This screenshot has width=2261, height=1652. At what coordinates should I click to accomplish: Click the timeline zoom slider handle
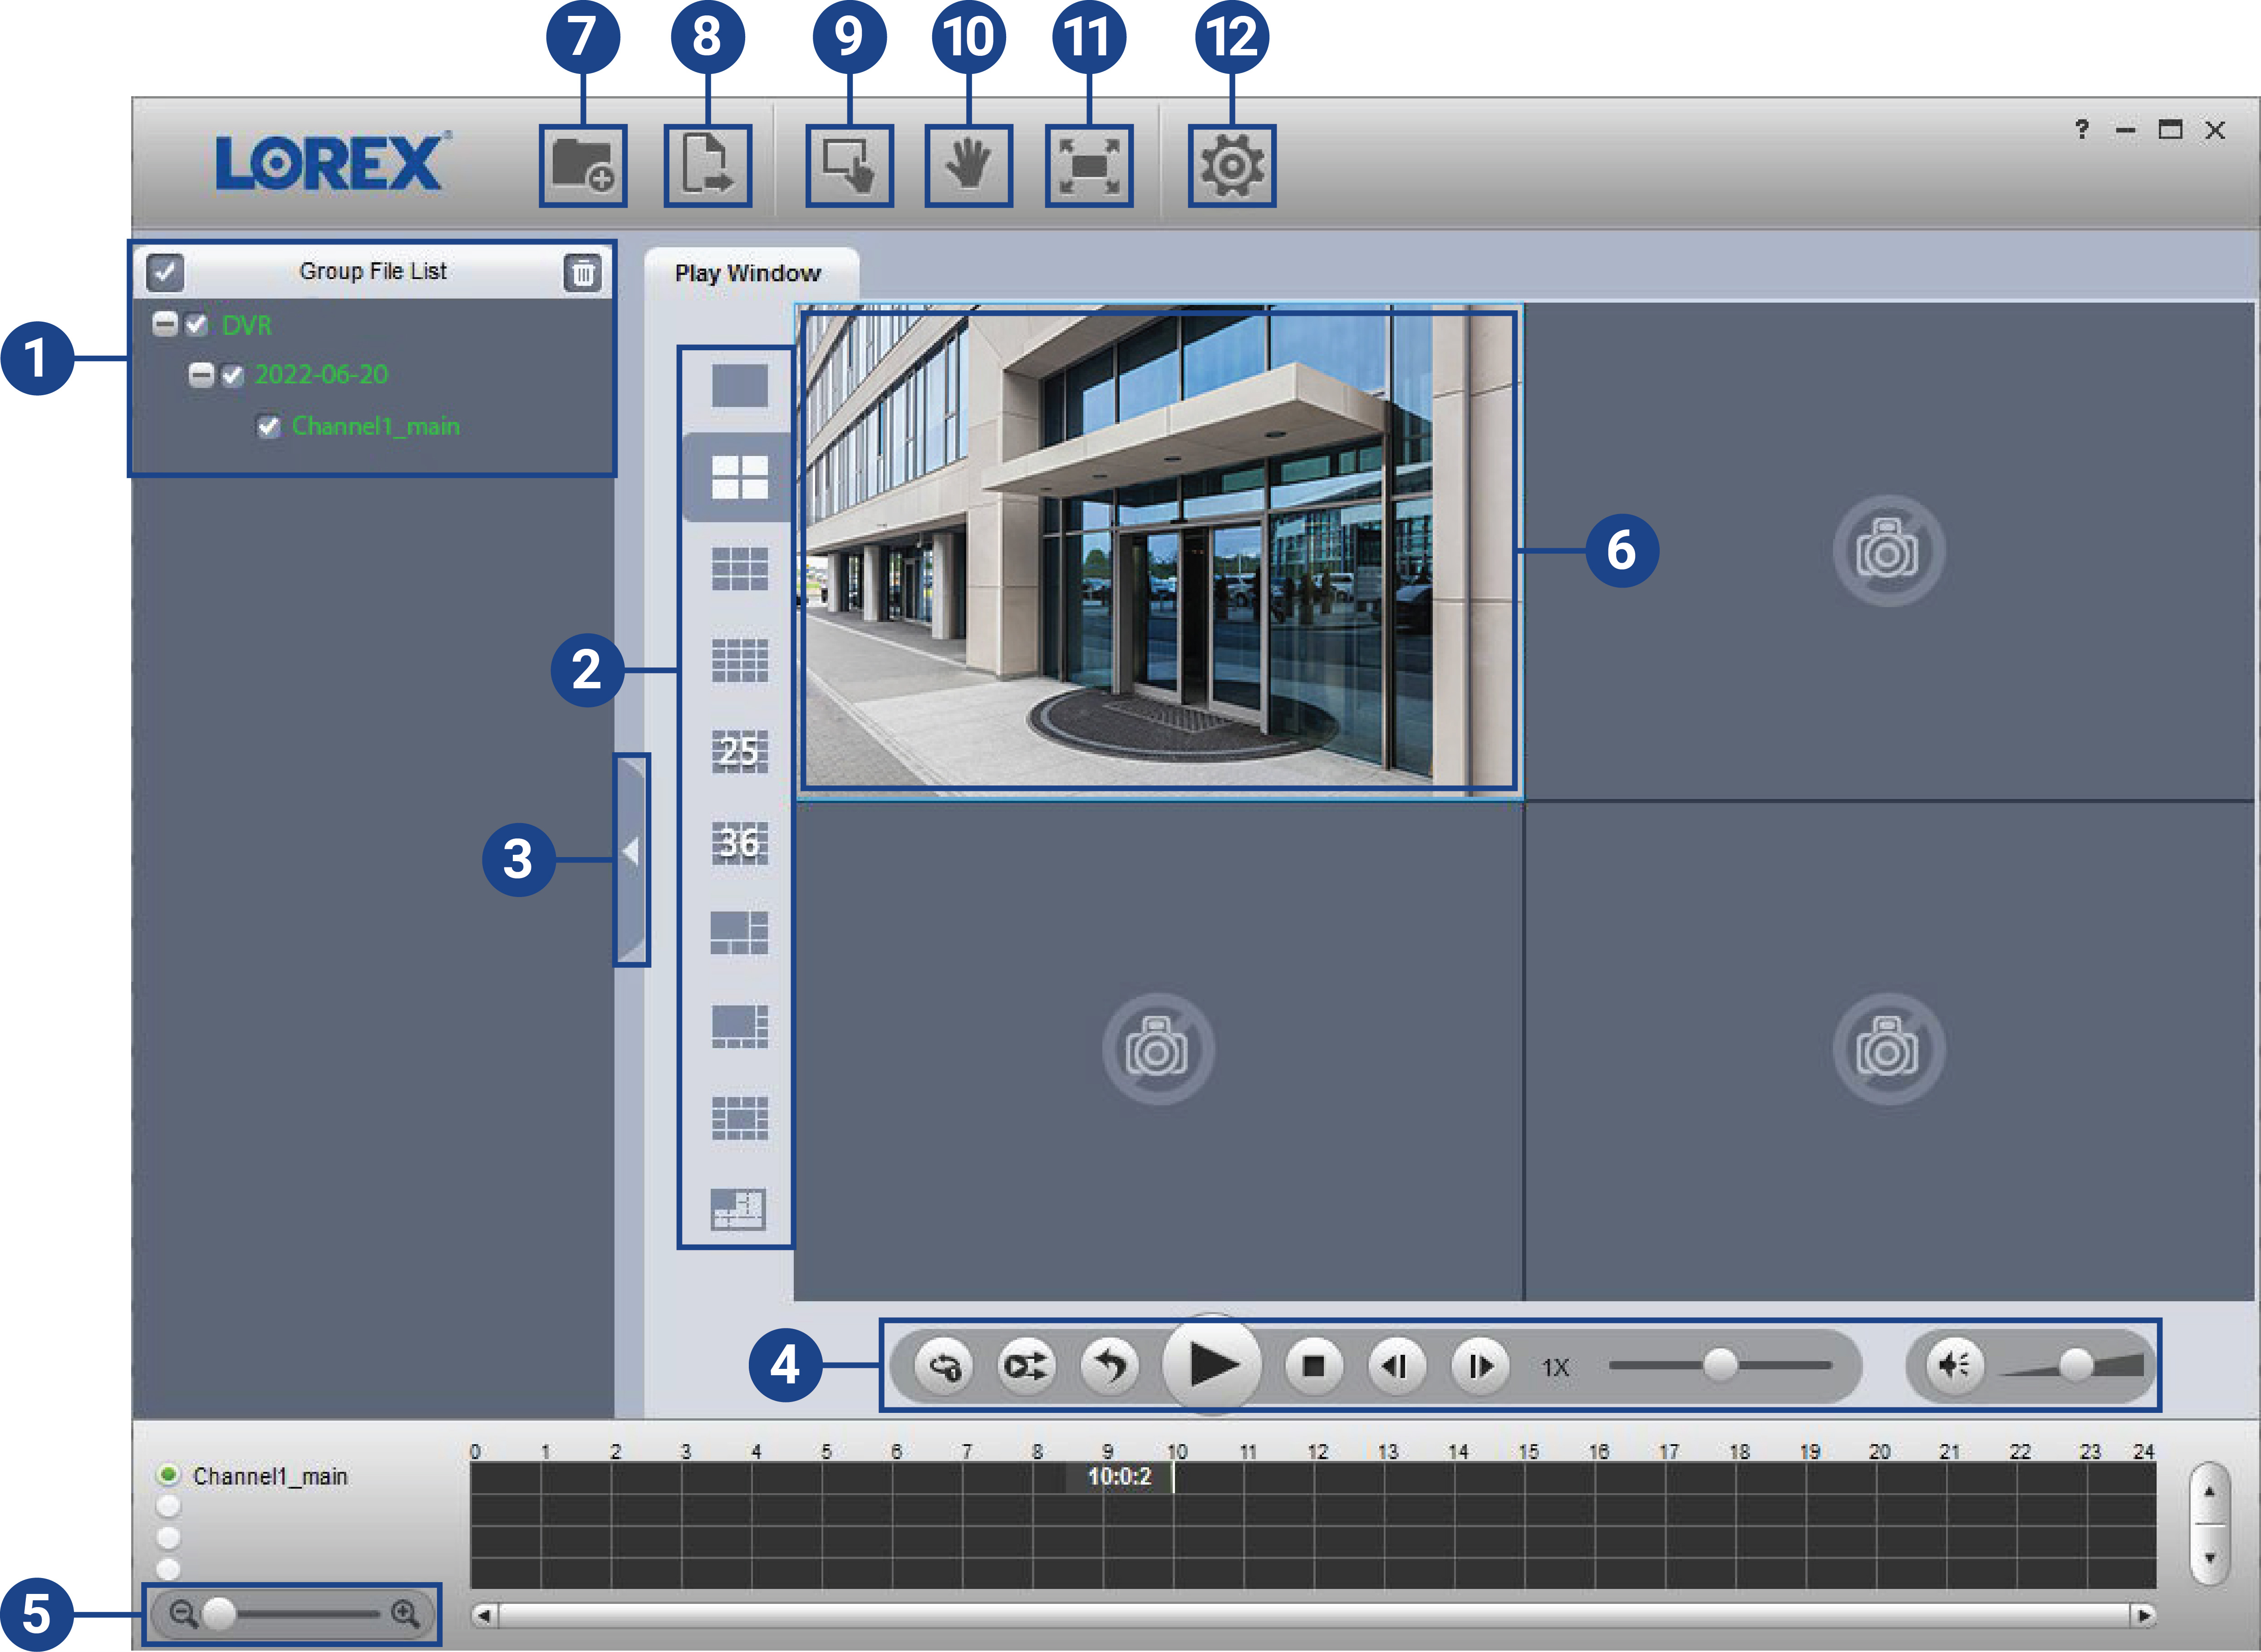point(219,1613)
